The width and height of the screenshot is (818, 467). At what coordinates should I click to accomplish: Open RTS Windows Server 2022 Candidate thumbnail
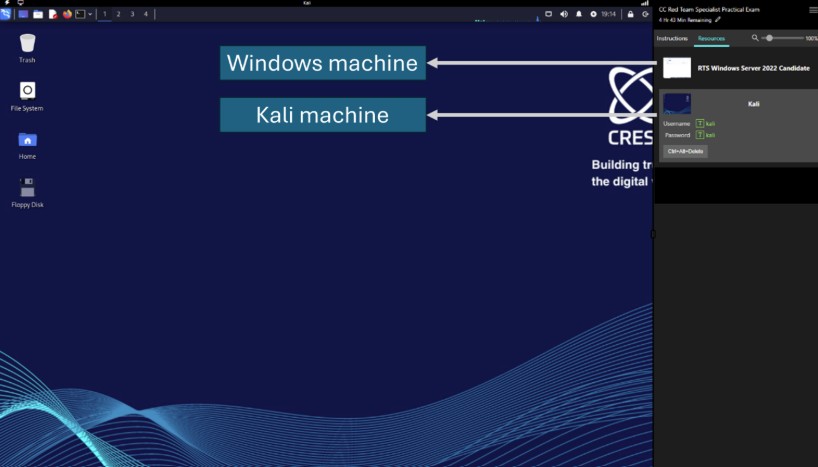pos(677,68)
